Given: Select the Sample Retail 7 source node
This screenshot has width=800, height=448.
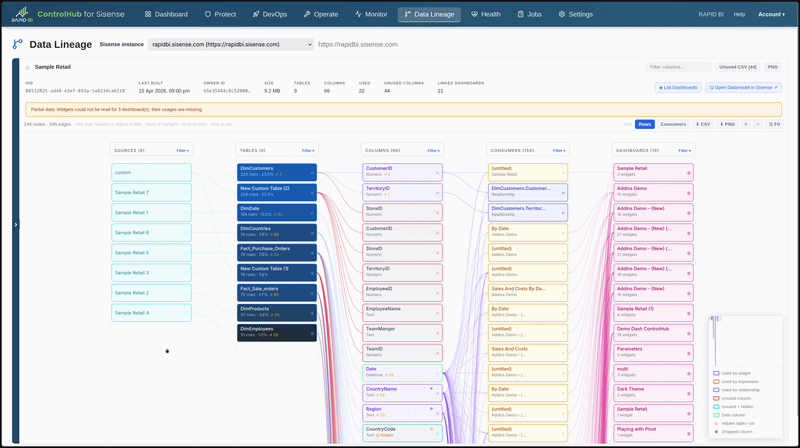Looking at the screenshot, I should point(152,192).
